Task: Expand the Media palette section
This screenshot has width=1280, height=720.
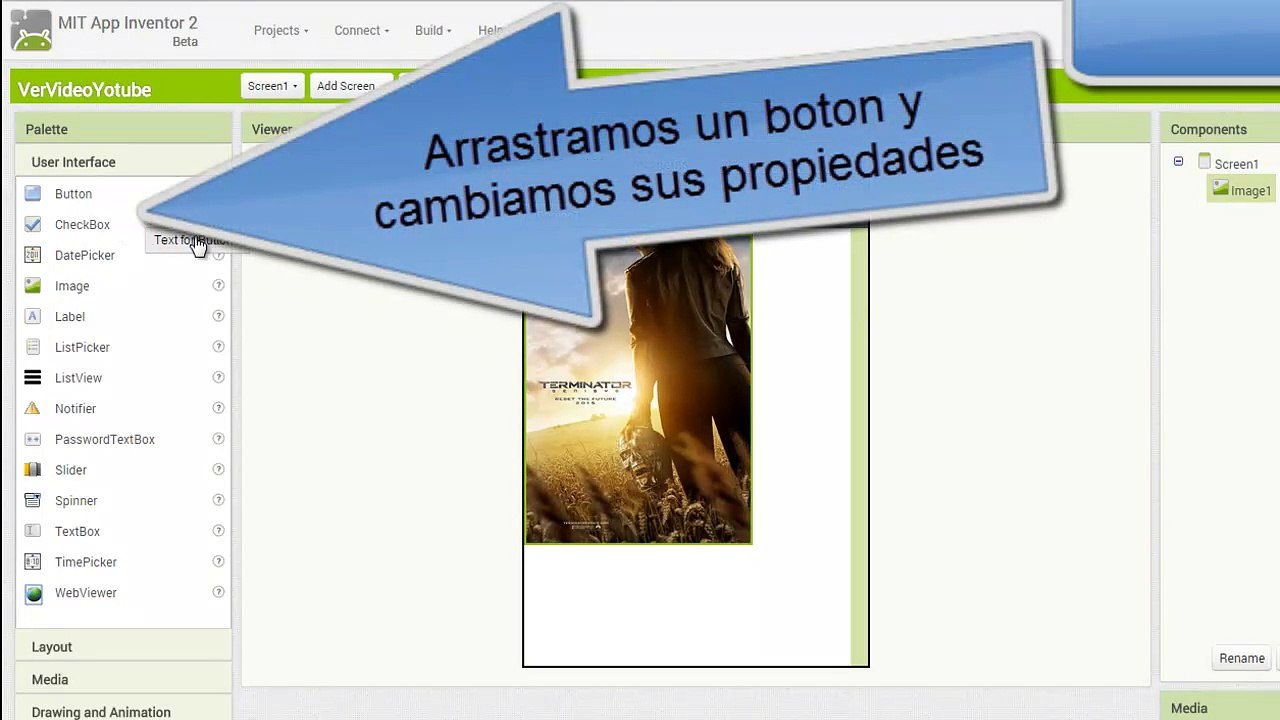Action: click(x=123, y=680)
